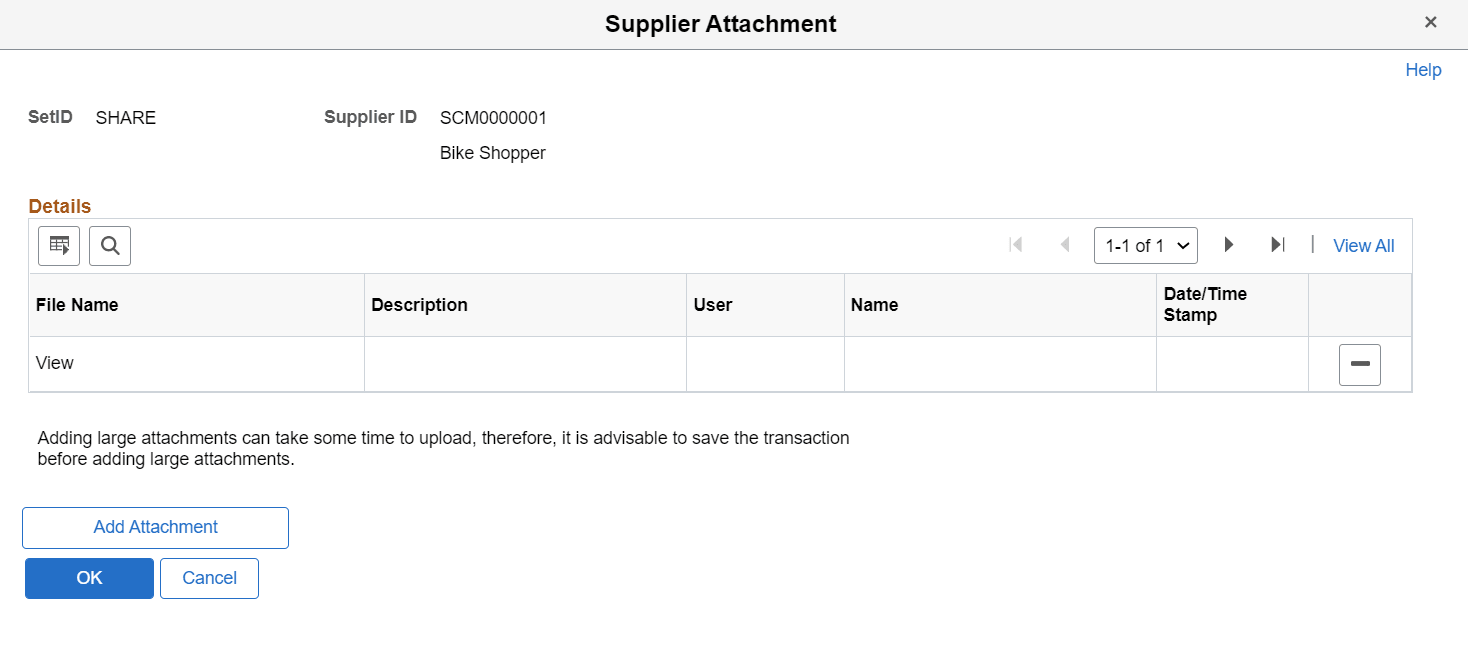This screenshot has width=1468, height=654.
Task: Confirm with the OK button
Action: pyautogui.click(x=88, y=578)
